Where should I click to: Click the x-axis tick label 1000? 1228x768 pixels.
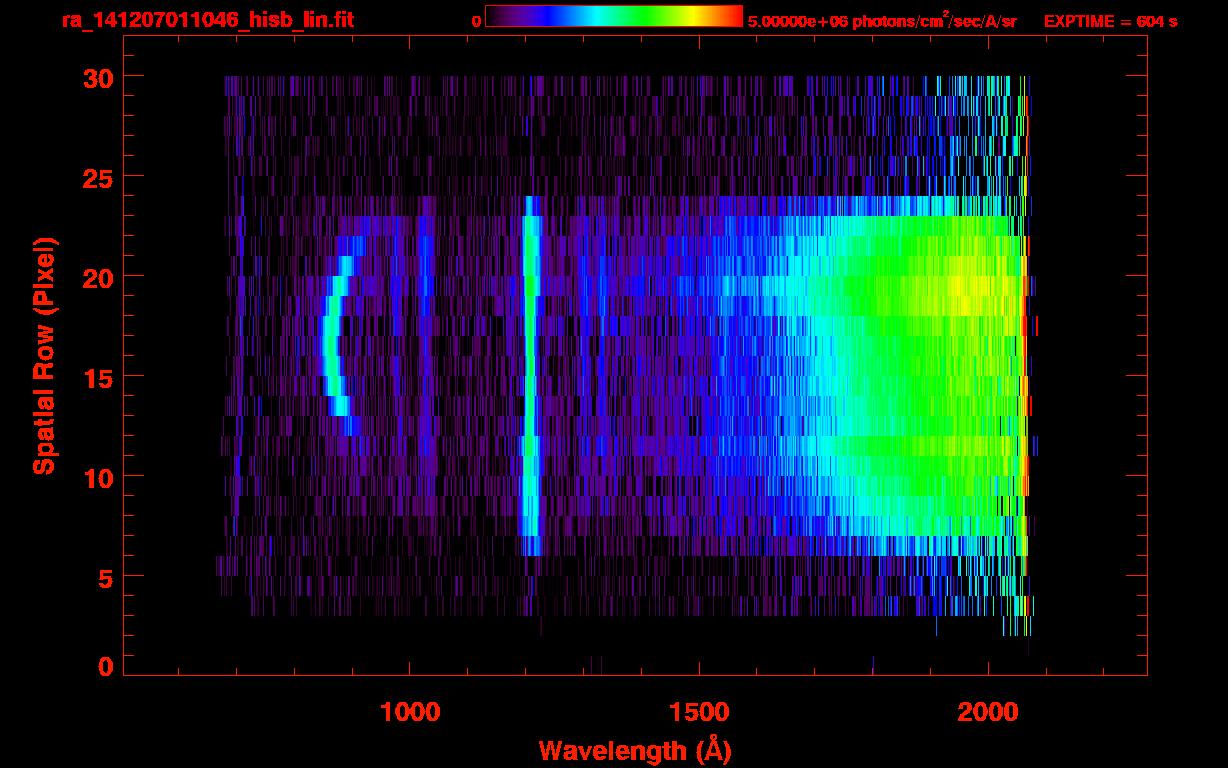point(410,712)
